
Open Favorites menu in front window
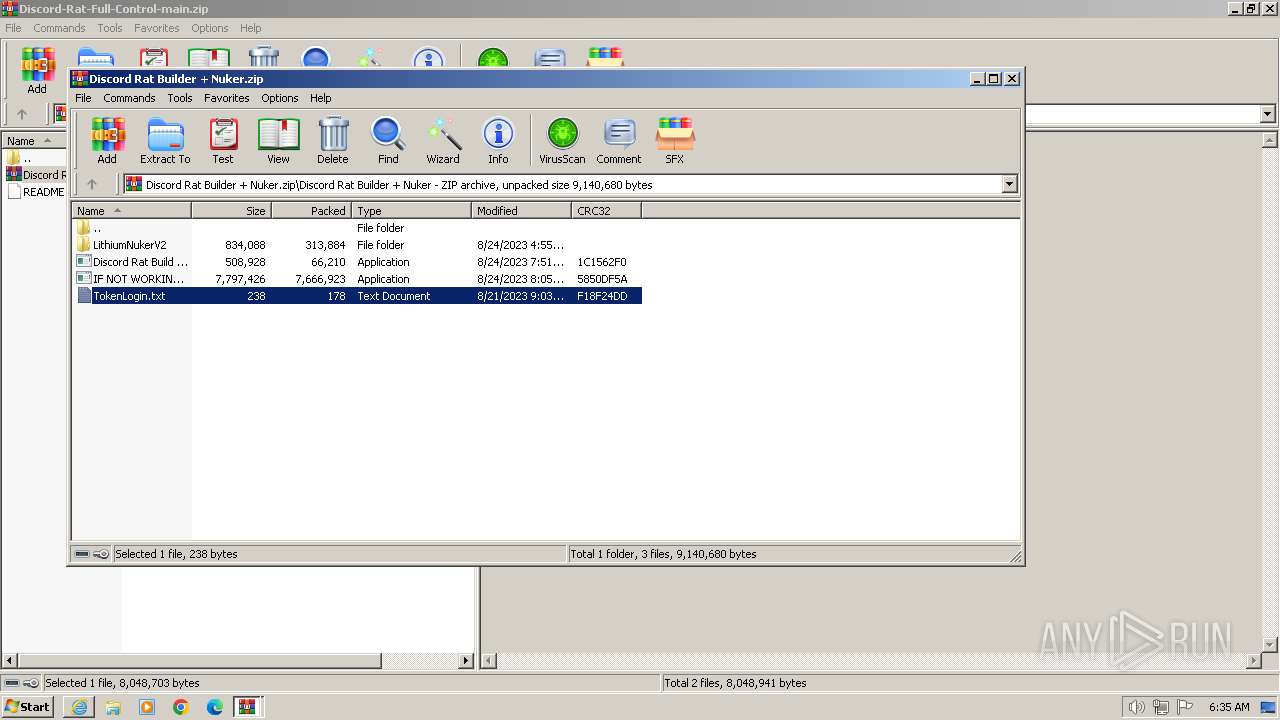(x=227, y=98)
